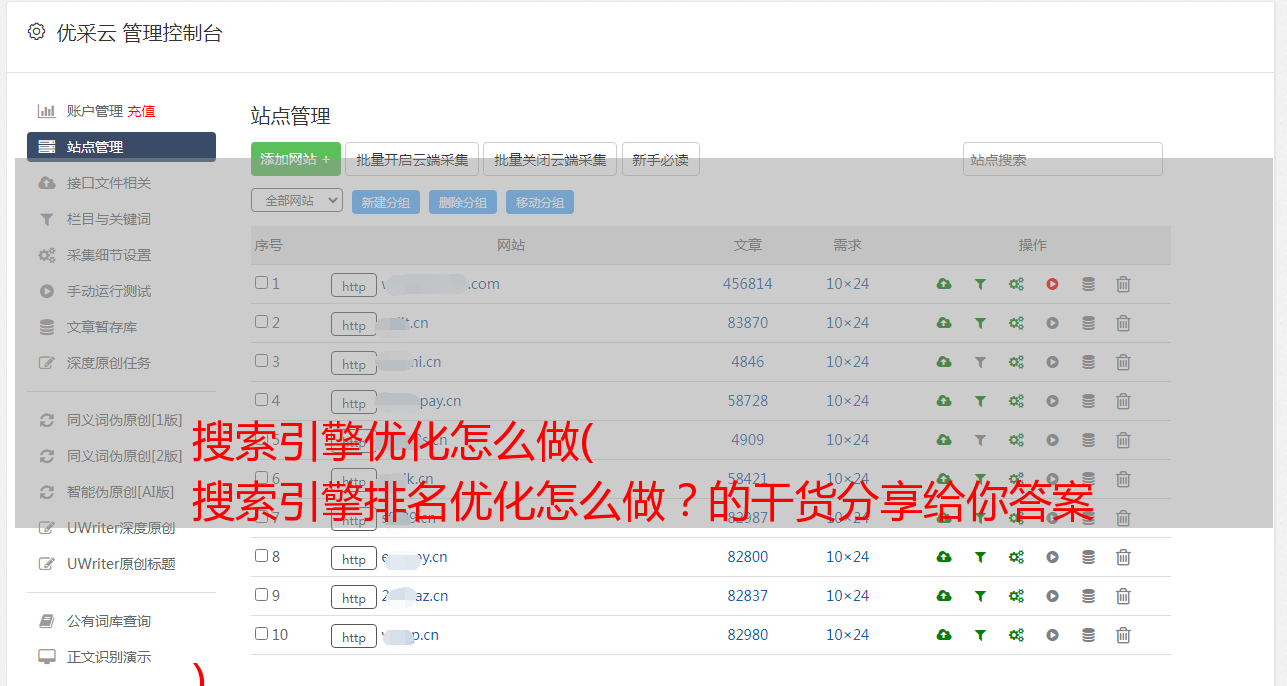Image resolution: width=1287 pixels, height=686 pixels.
Task: Click the play icon in row 10
Action: click(1052, 635)
